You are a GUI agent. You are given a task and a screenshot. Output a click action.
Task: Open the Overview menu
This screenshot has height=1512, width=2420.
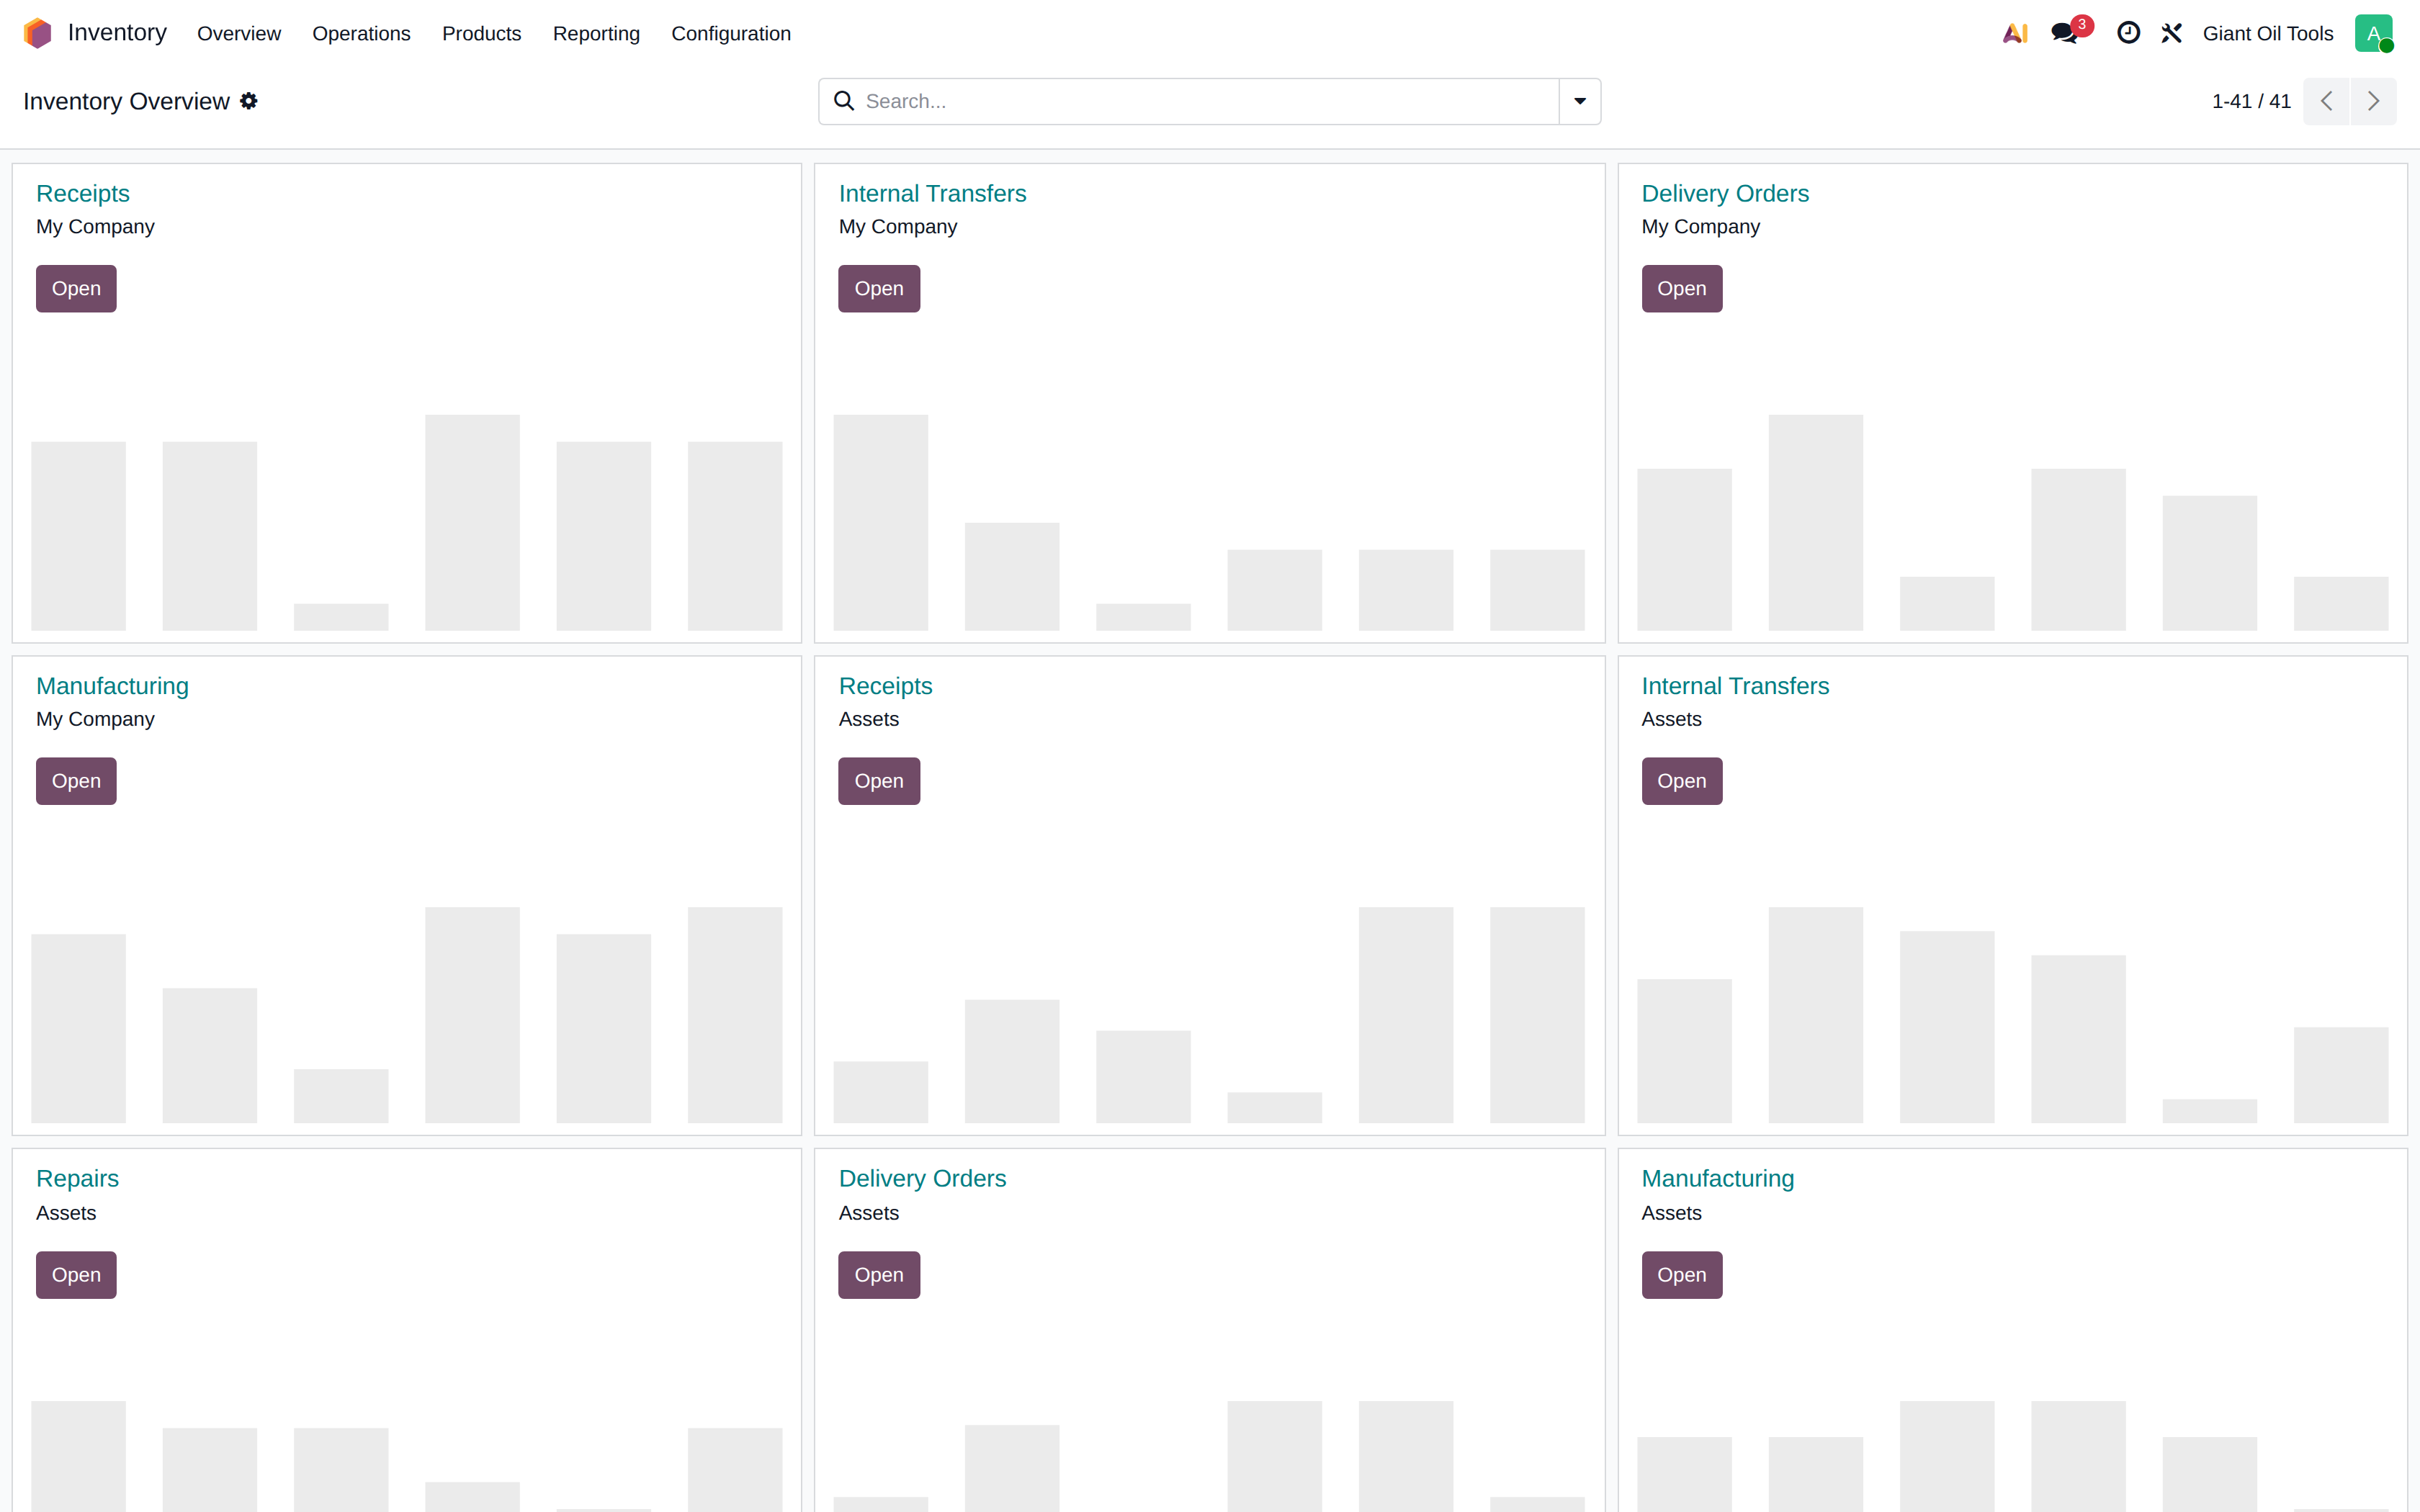pyautogui.click(x=239, y=33)
